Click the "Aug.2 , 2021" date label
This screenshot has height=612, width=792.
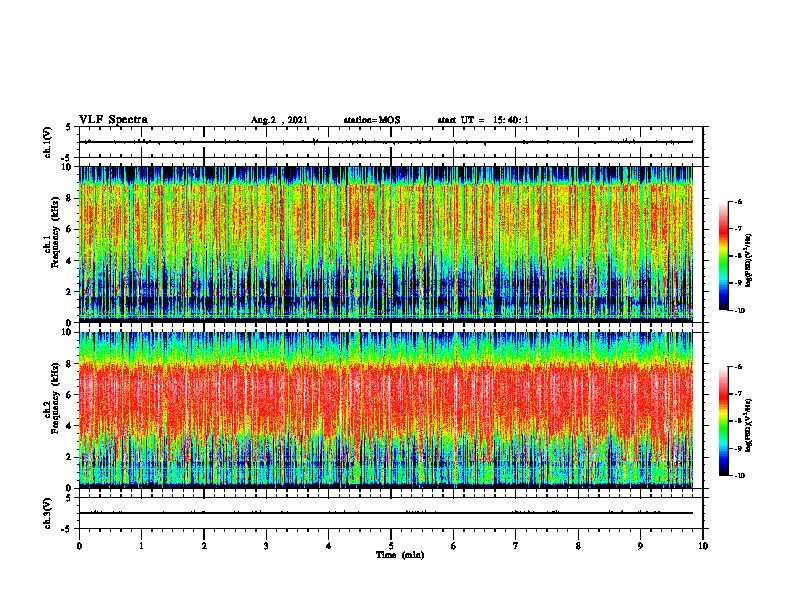279,120
